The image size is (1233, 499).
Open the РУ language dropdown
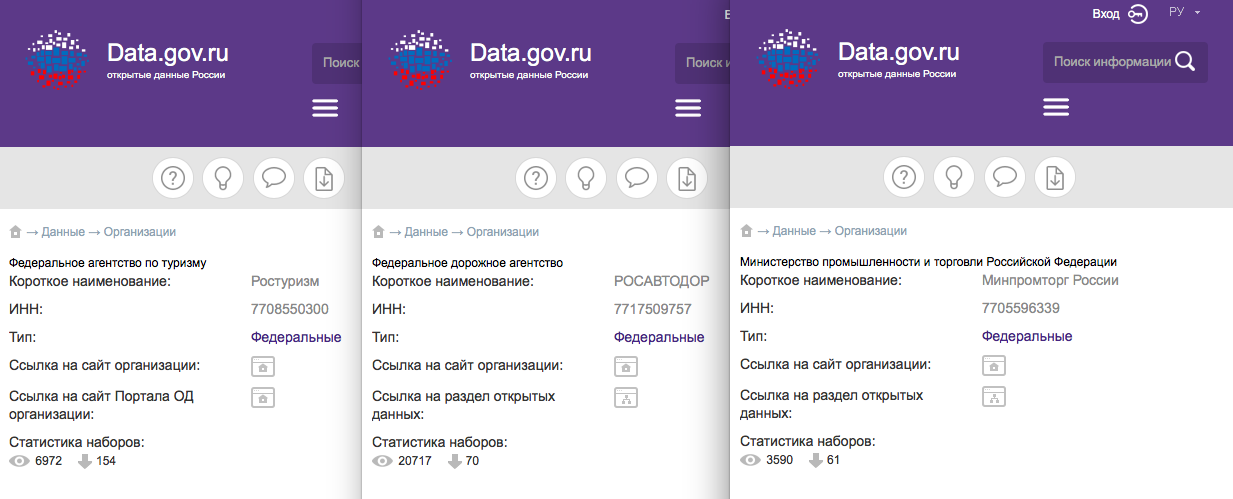click(1184, 12)
